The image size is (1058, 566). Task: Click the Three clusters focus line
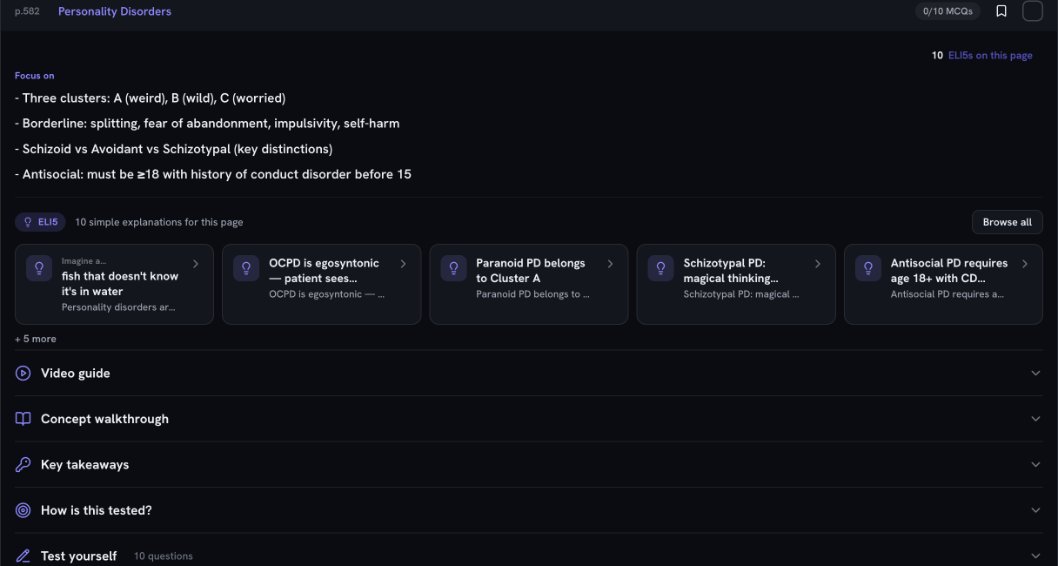150,98
